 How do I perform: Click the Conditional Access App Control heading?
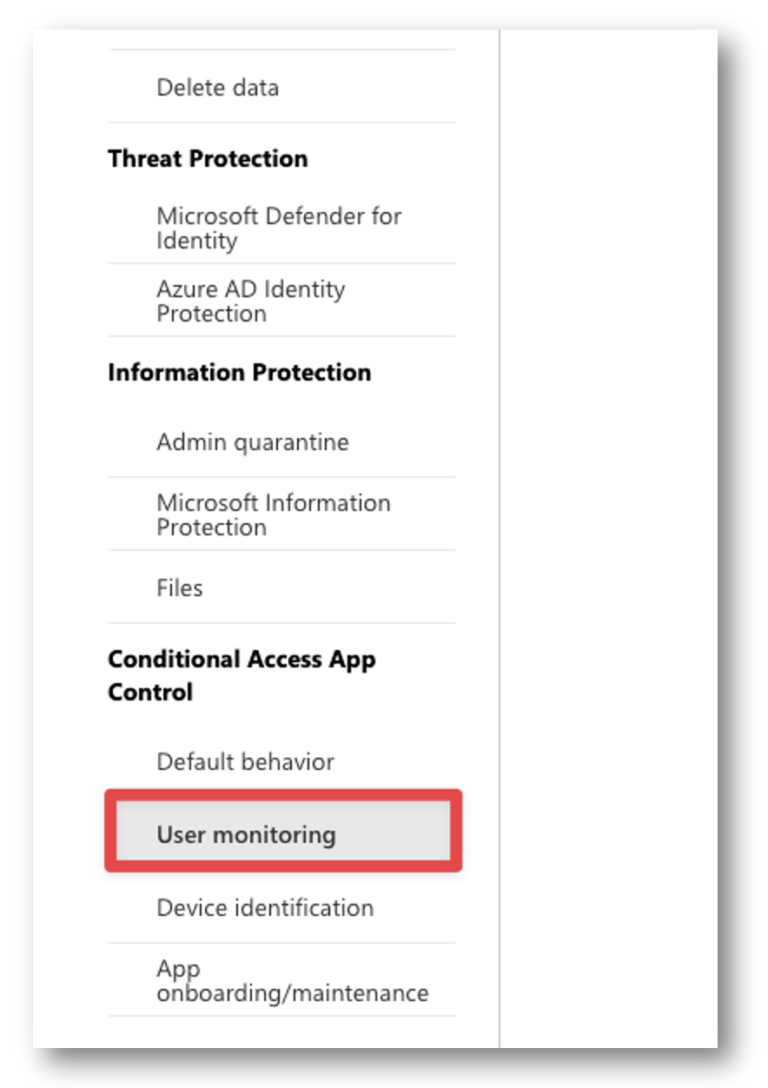click(x=241, y=675)
